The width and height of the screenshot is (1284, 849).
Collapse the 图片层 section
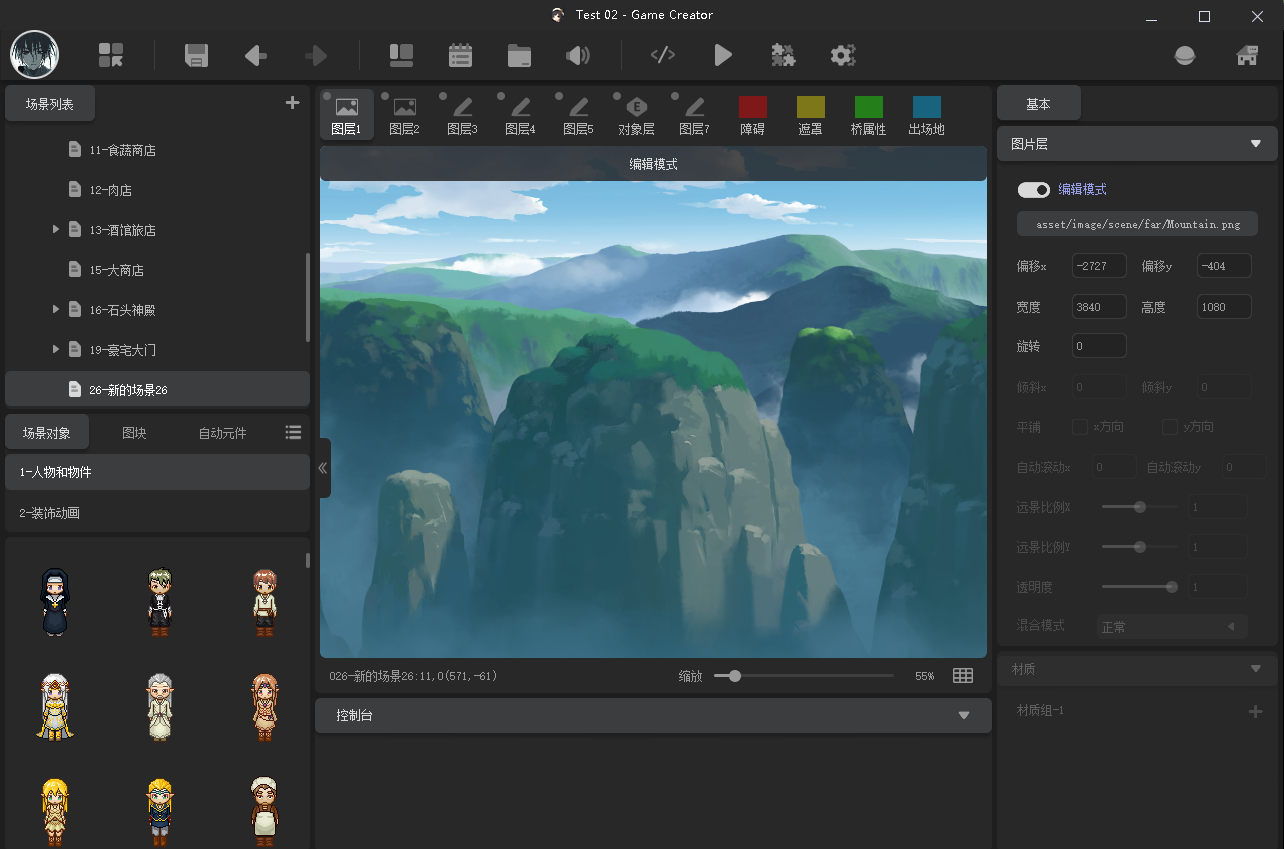(1256, 144)
